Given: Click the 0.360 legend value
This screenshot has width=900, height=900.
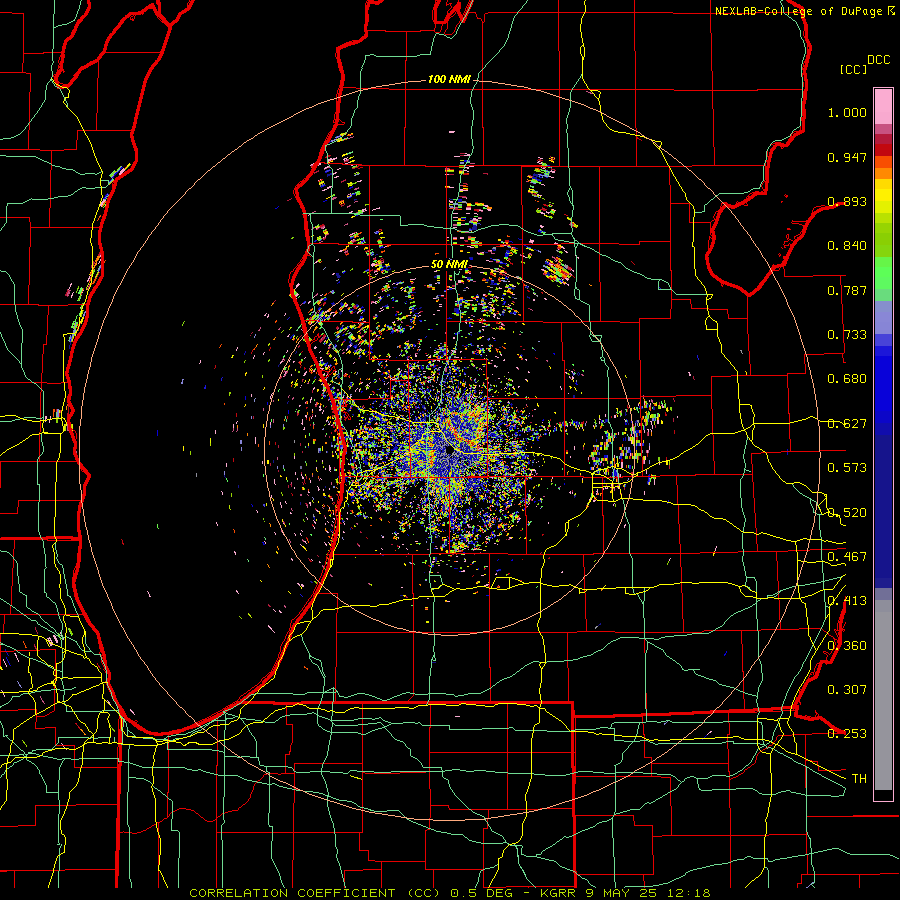Looking at the screenshot, I should (847, 646).
